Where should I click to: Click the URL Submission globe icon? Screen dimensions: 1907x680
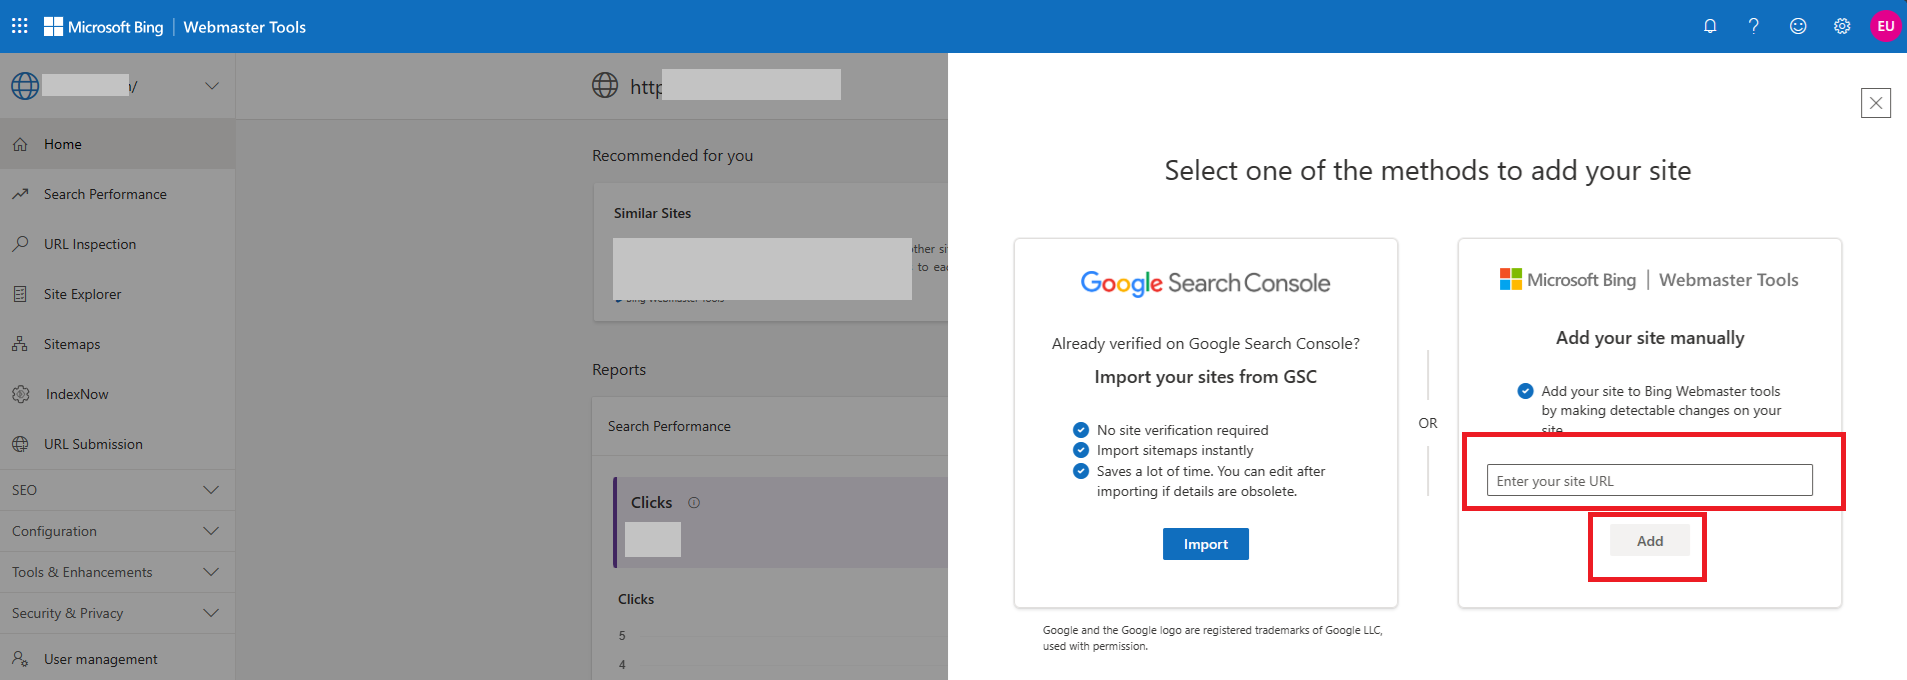tap(20, 444)
